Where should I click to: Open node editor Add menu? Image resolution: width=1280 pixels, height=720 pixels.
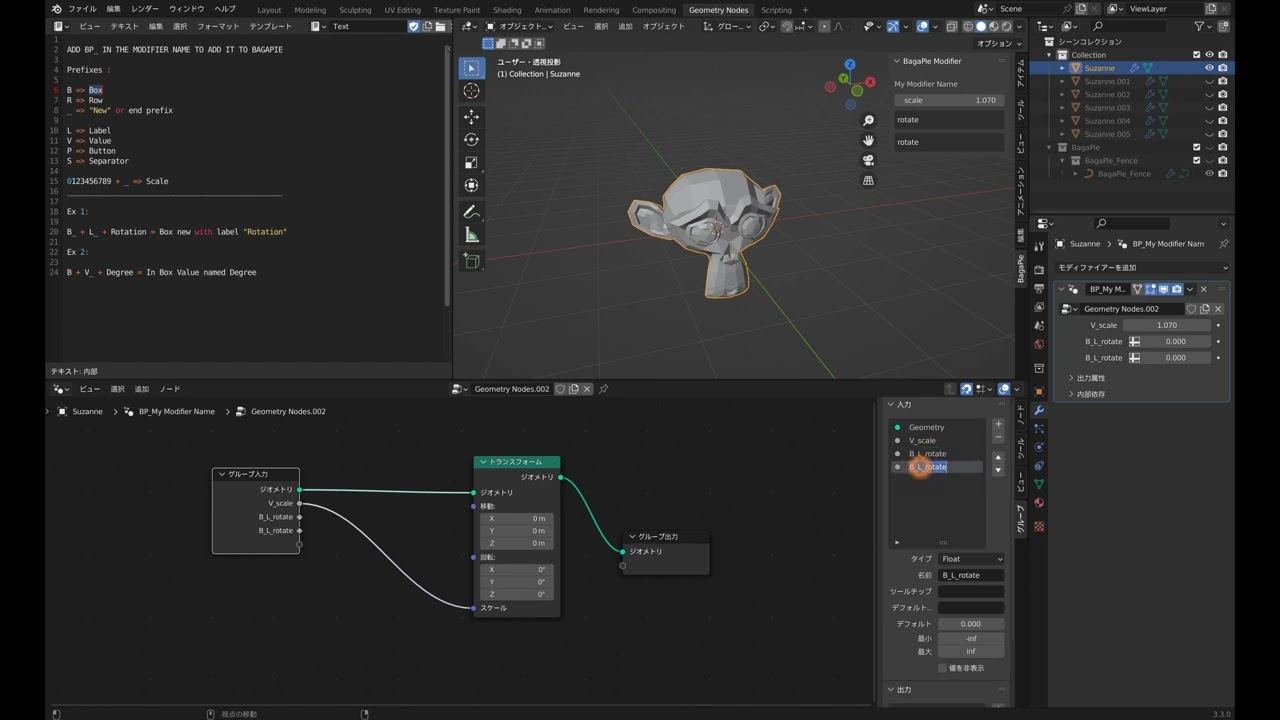point(142,389)
